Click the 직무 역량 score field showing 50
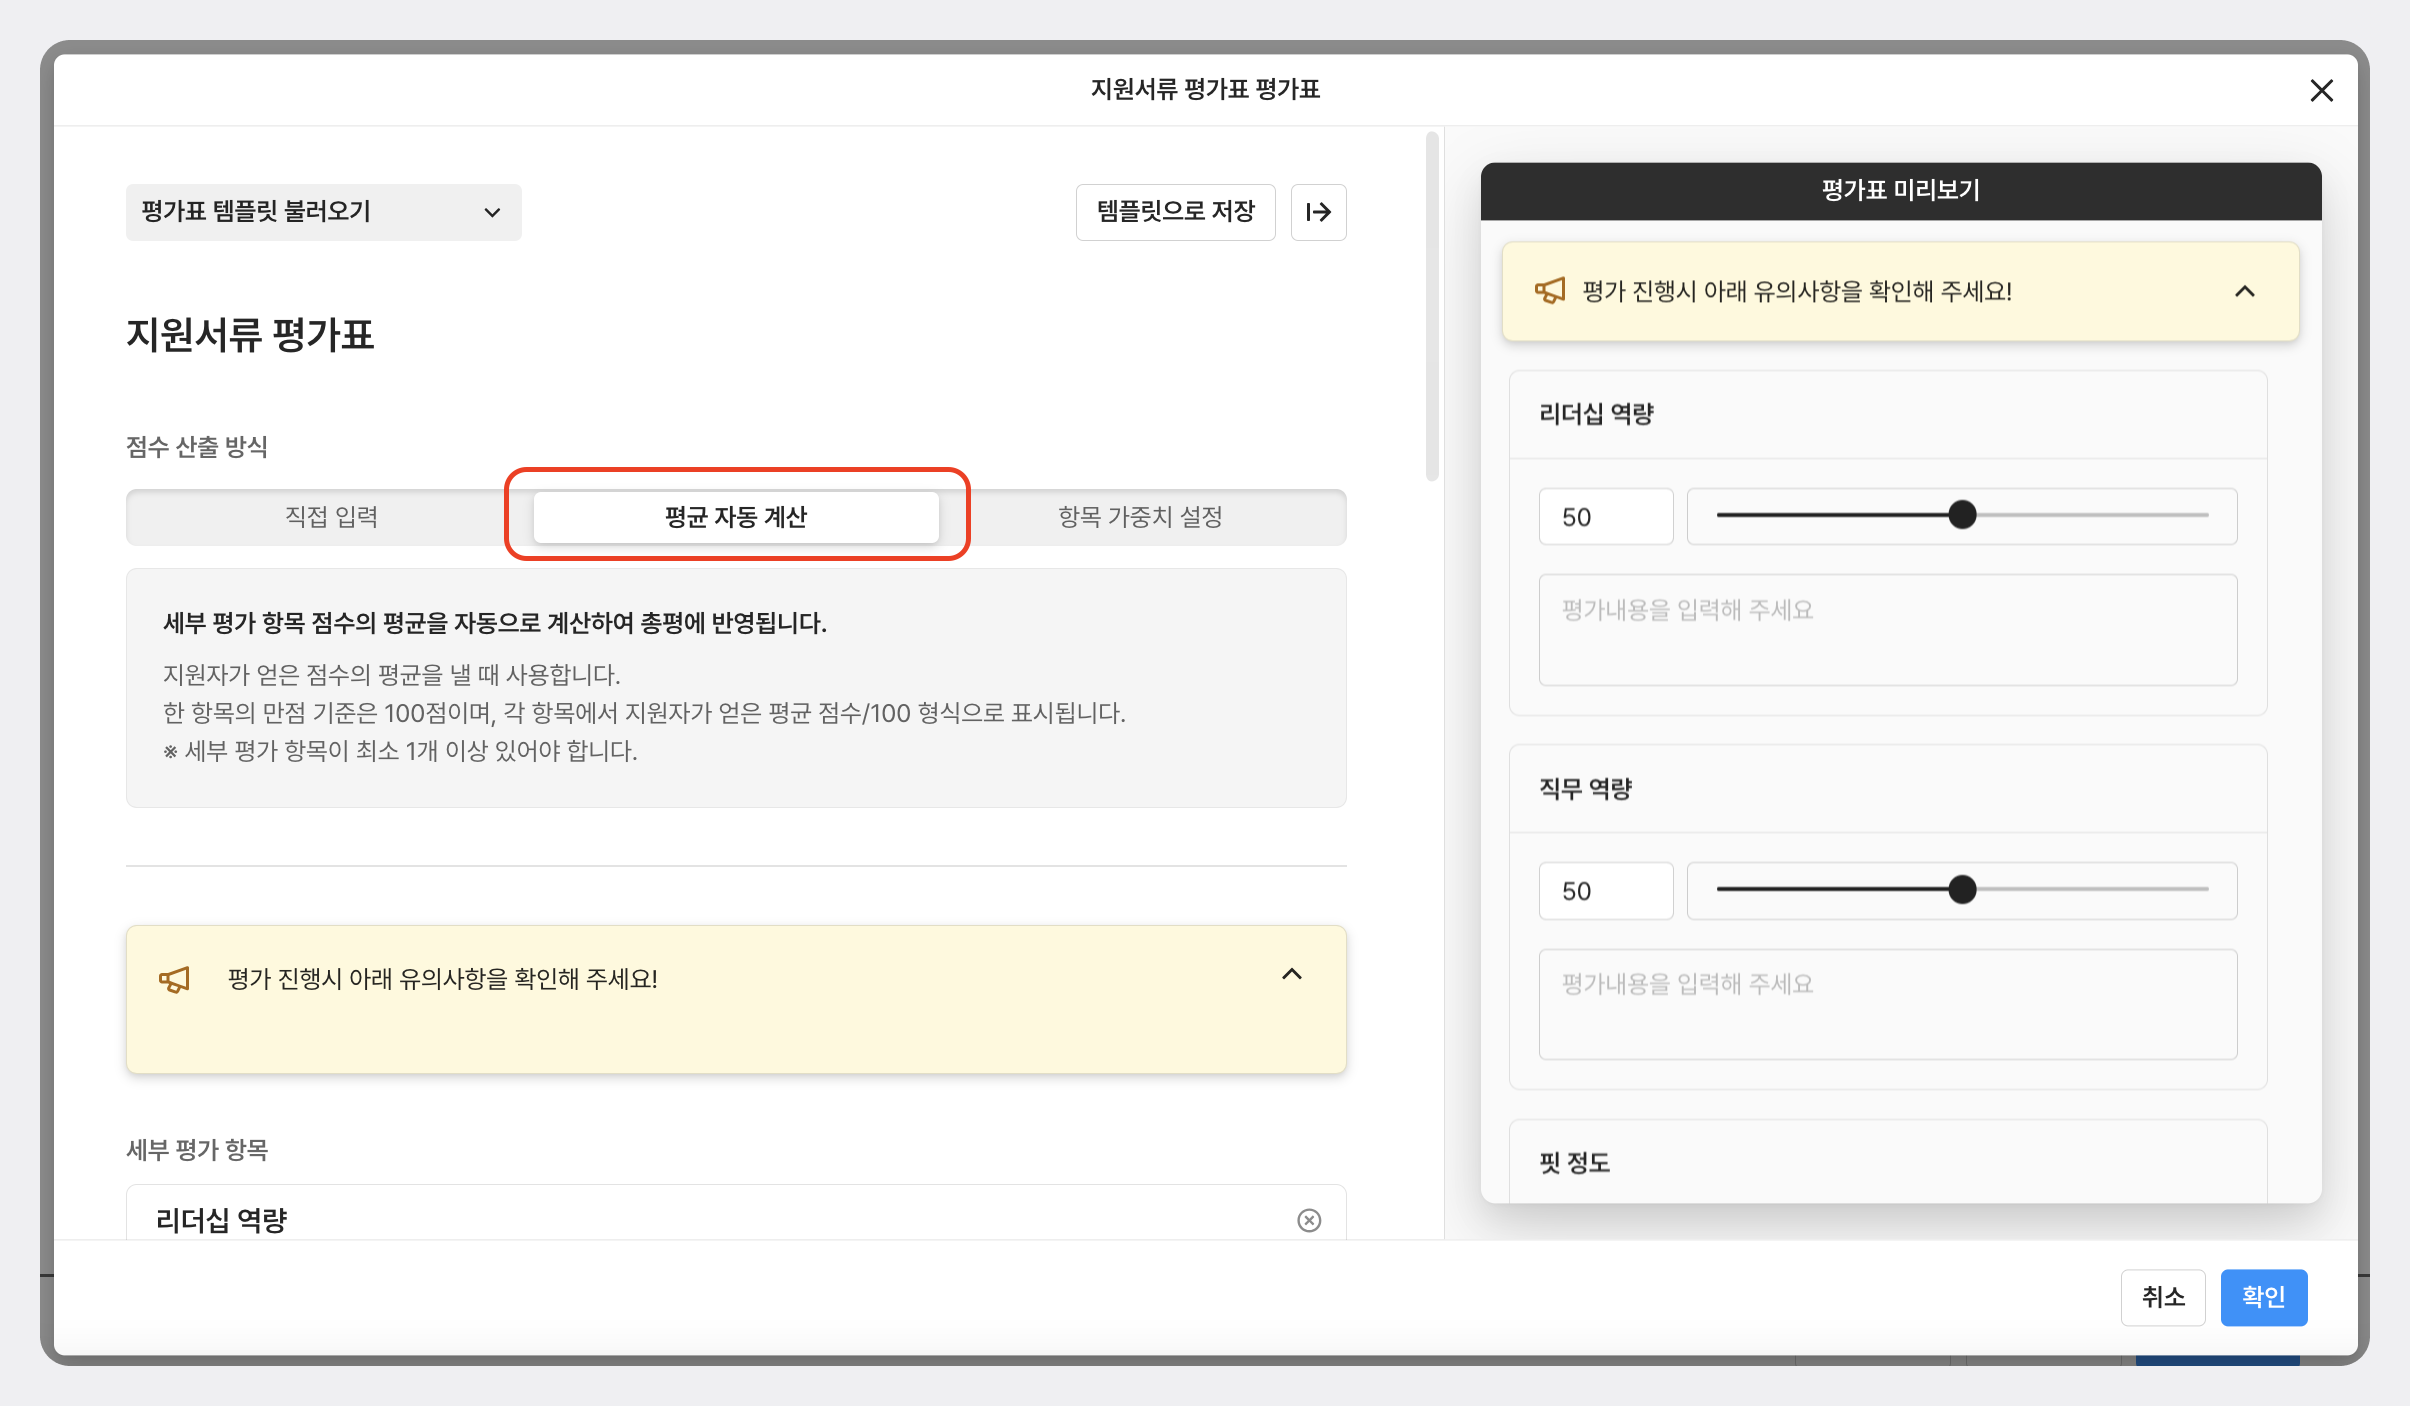The height and width of the screenshot is (1406, 2410). (1605, 891)
